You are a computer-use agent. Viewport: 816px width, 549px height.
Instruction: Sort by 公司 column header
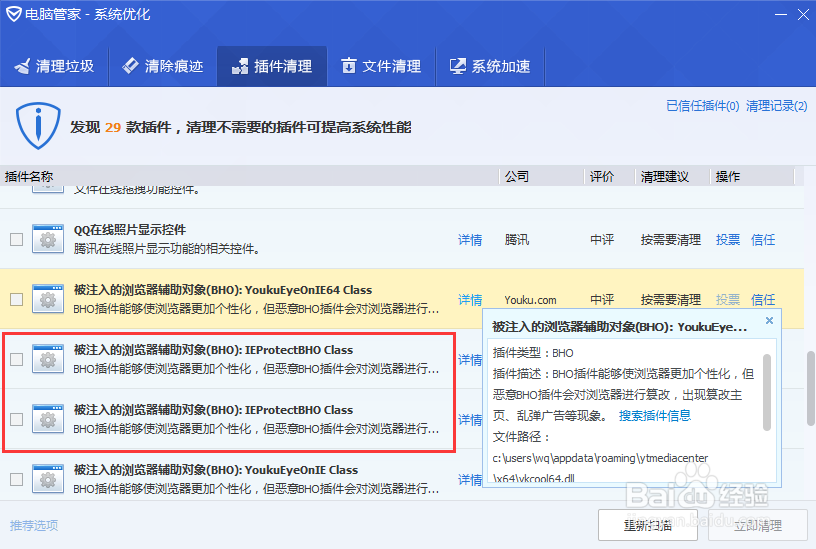(517, 176)
